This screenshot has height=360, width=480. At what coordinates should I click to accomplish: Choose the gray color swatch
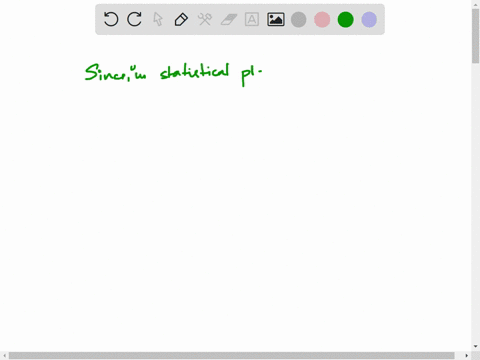[x=299, y=19]
